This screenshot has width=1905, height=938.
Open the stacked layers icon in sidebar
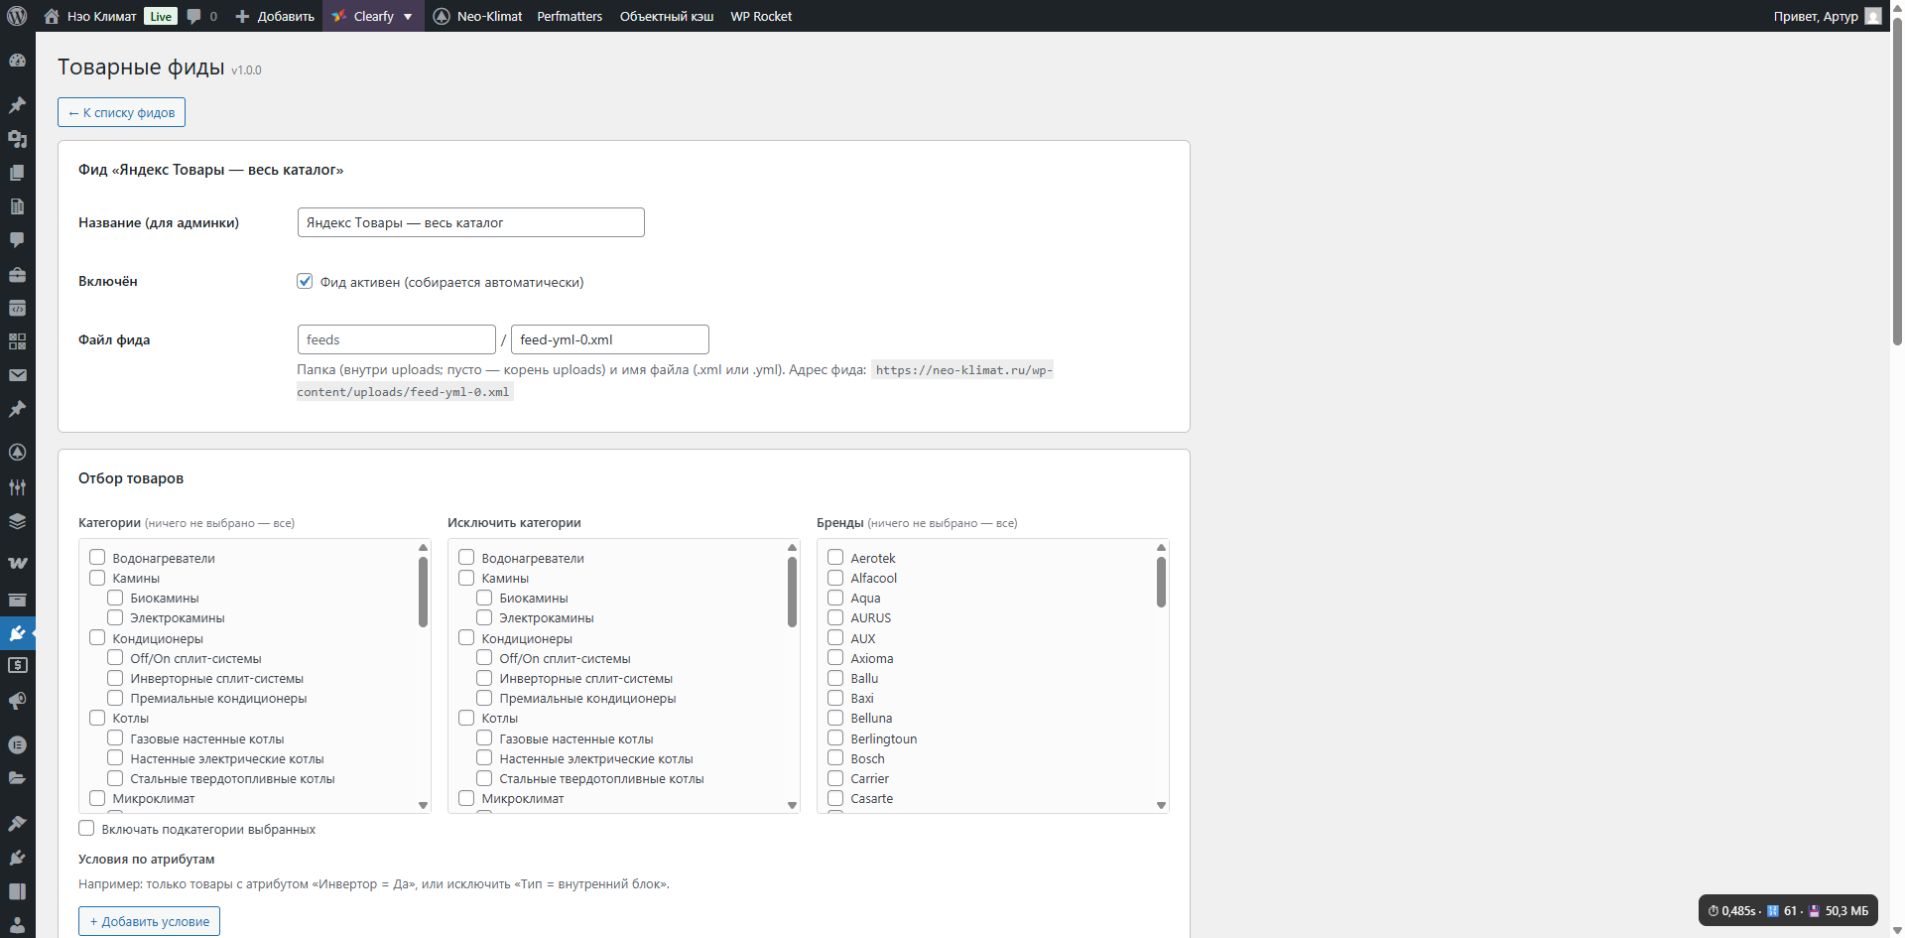17,521
